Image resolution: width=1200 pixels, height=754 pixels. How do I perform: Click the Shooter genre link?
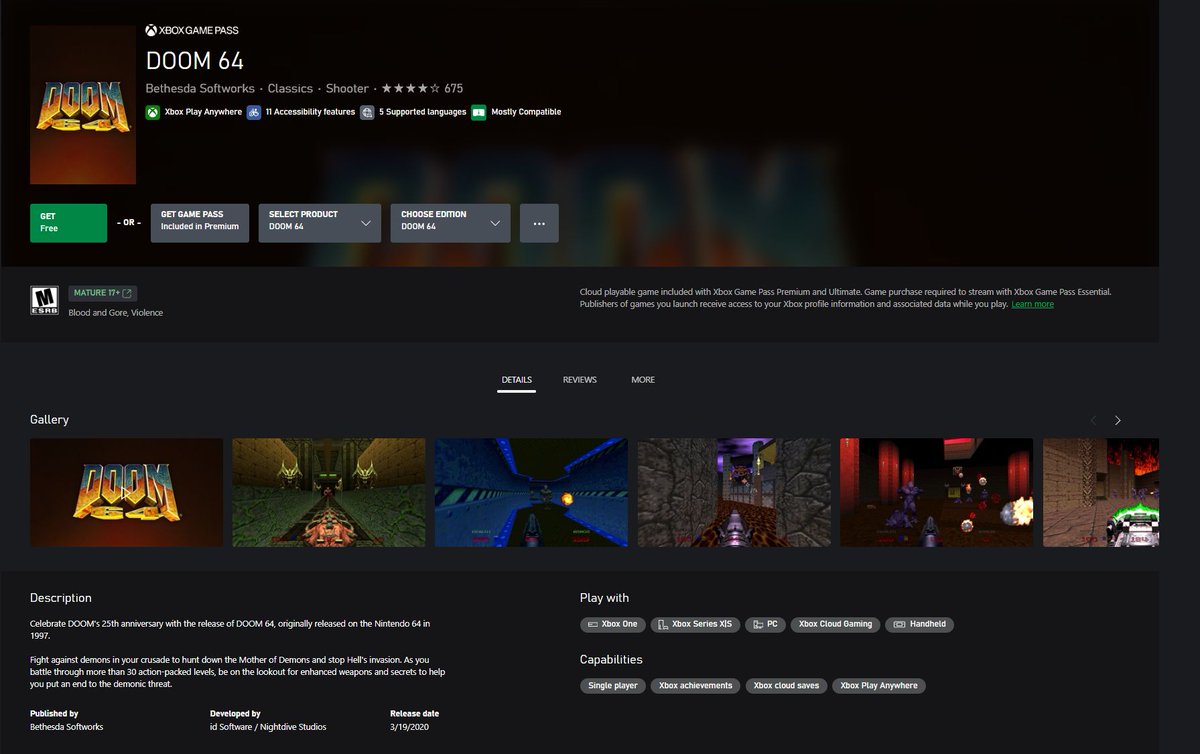[x=347, y=88]
